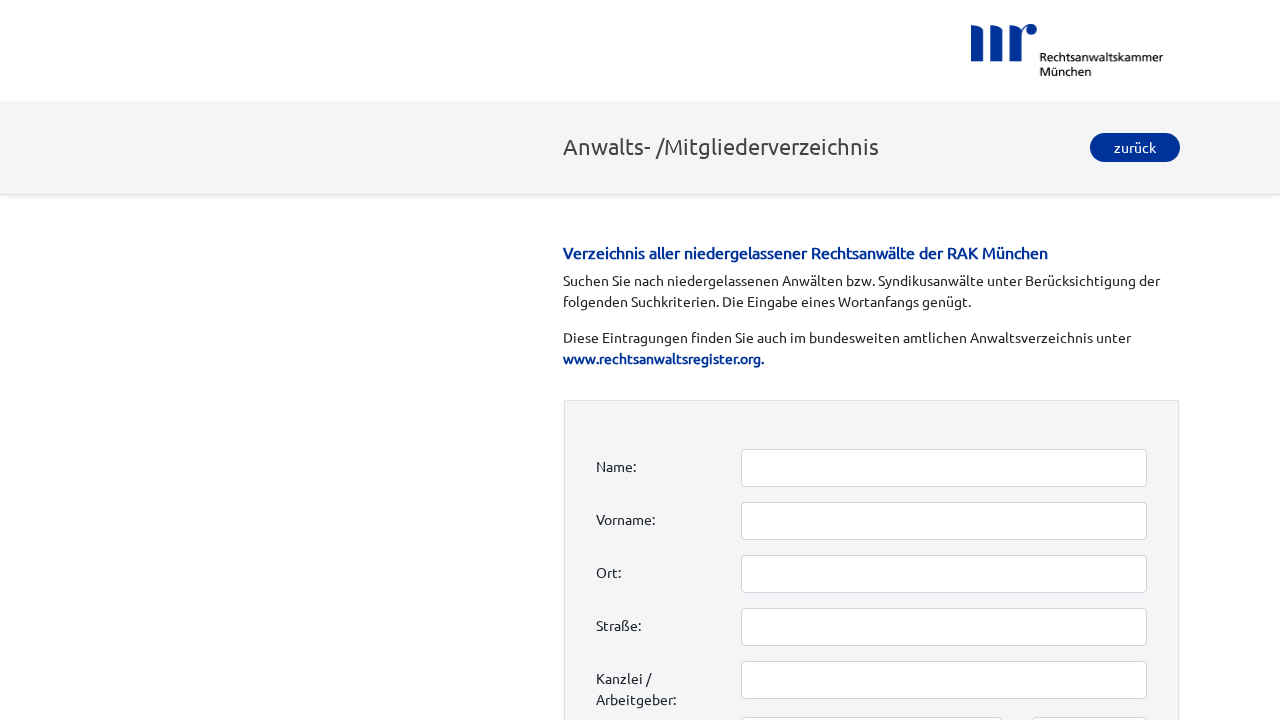Viewport: 1280px width, 720px height.
Task: Click the Rechtsanwaltskammer München logo
Action: 1066,50
